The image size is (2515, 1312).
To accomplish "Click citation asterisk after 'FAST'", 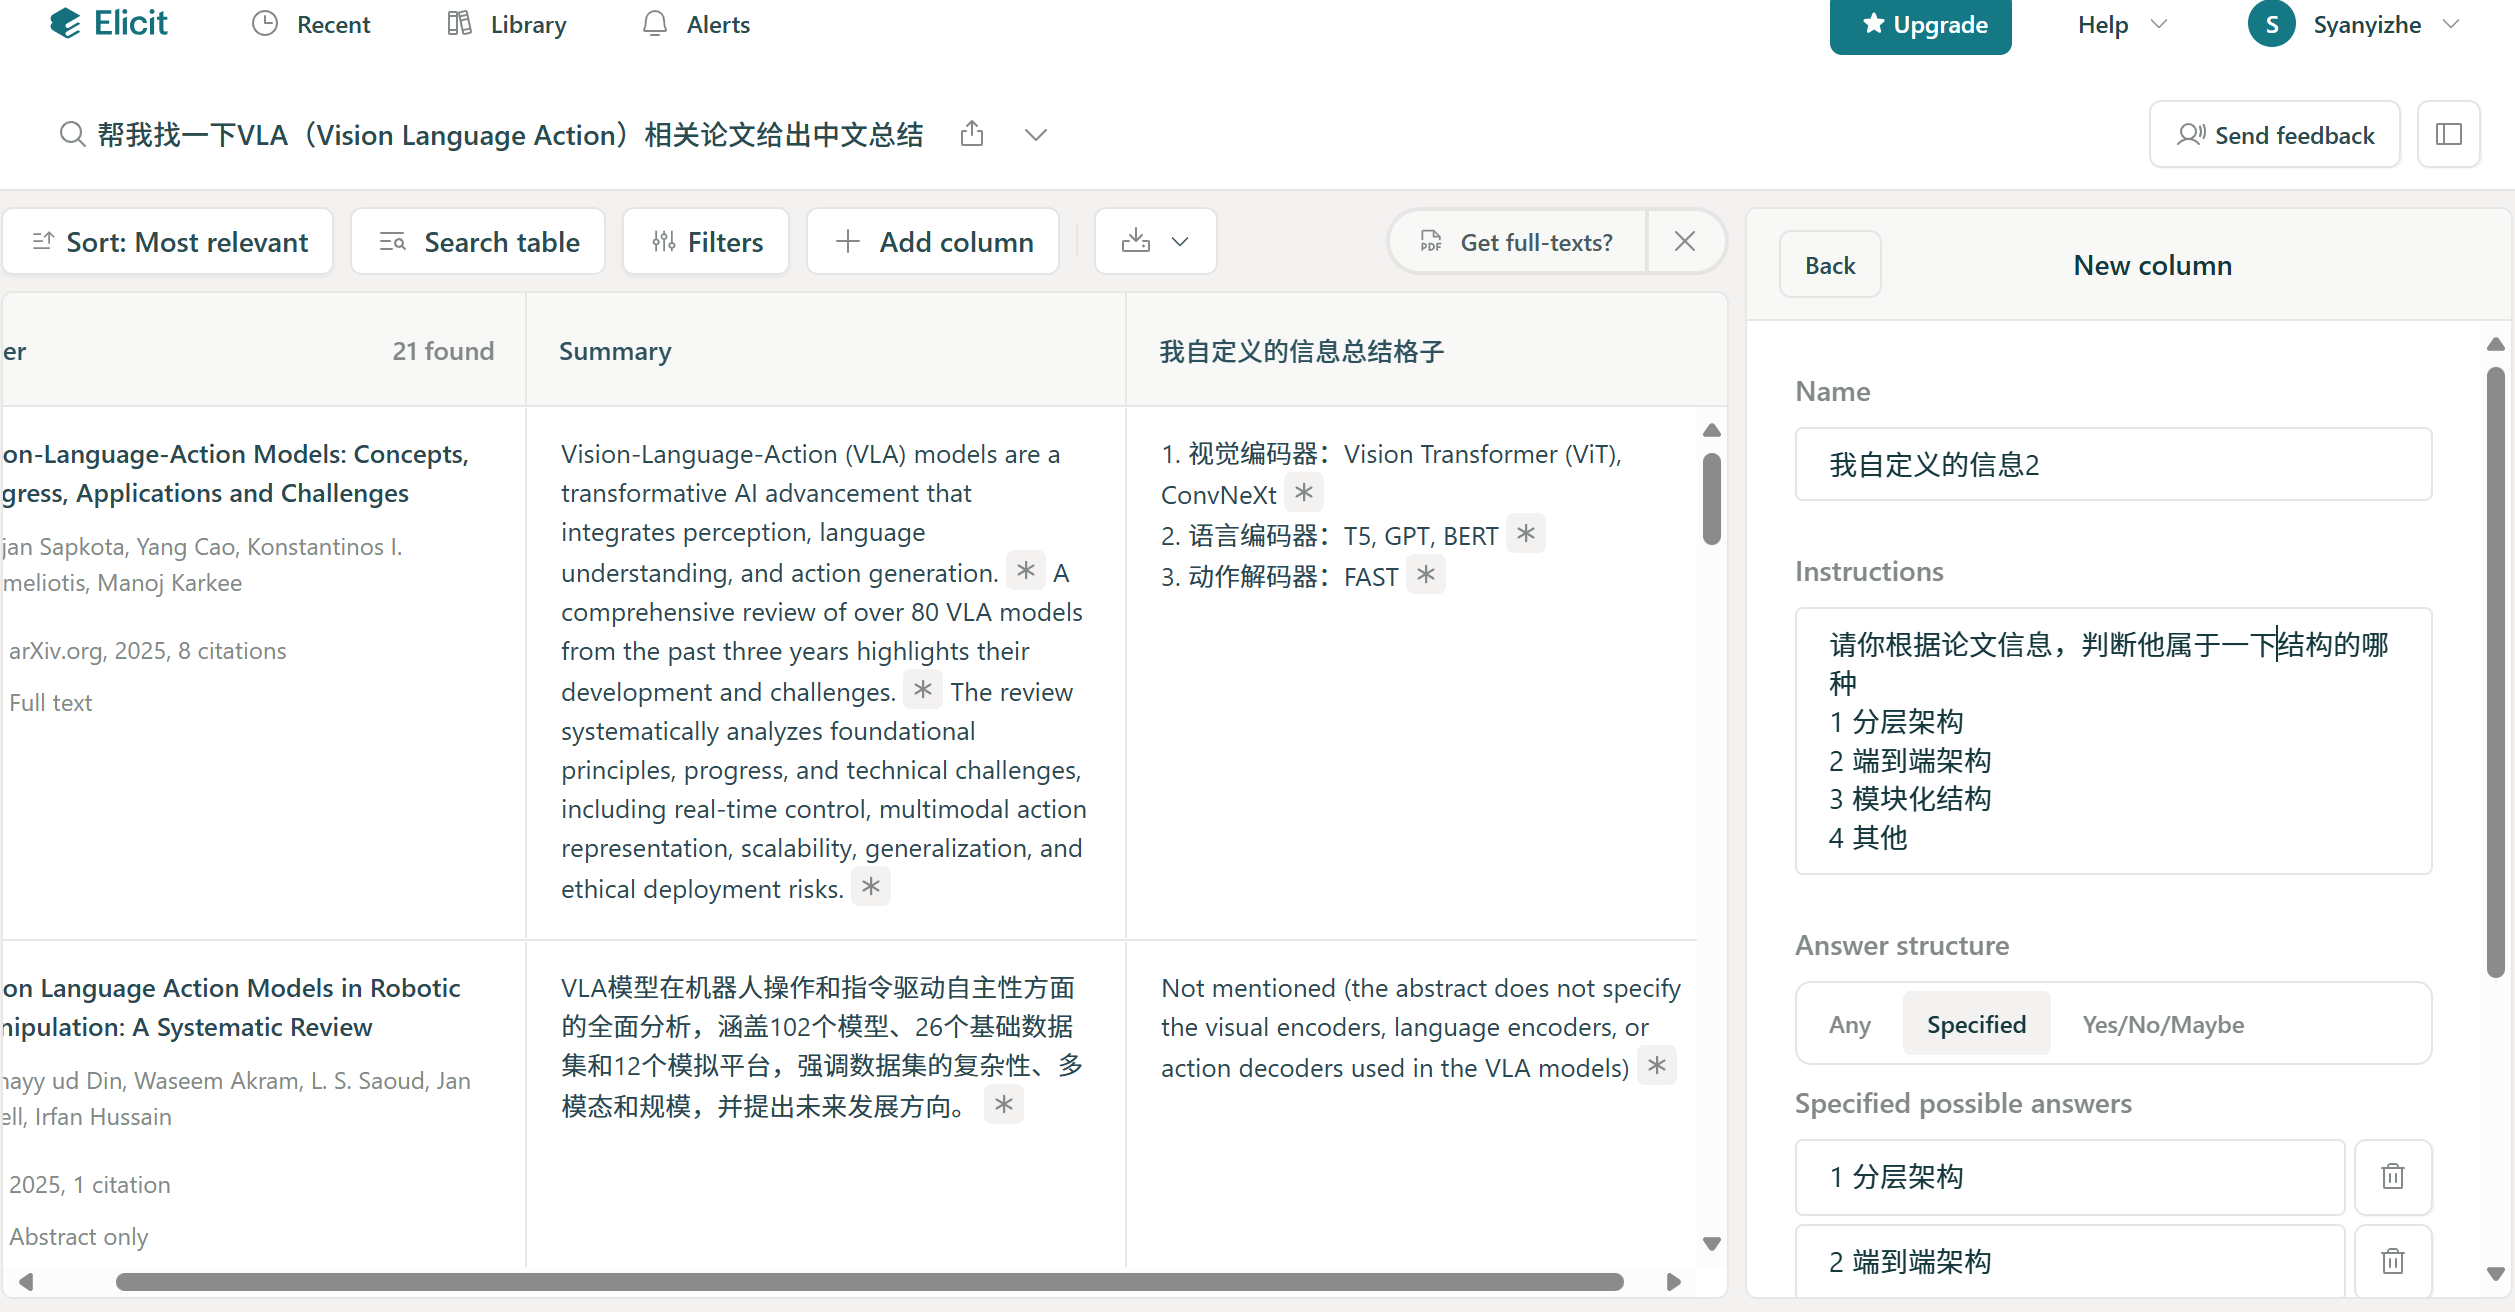I will [1426, 575].
